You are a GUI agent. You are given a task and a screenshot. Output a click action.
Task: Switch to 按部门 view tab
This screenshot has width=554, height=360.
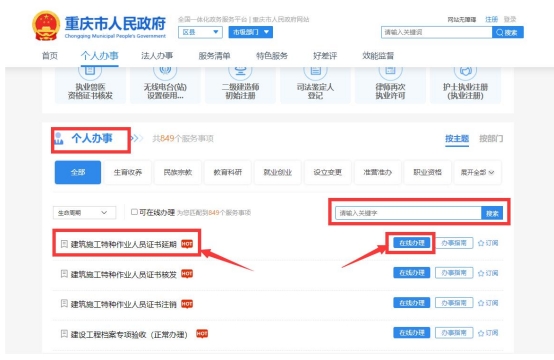click(x=491, y=138)
